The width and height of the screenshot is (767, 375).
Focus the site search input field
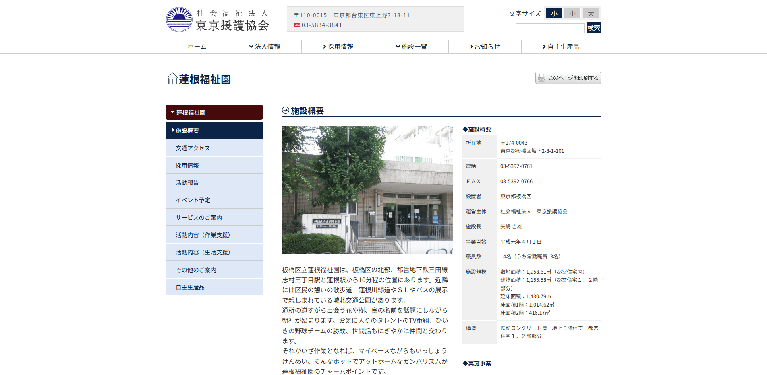pyautogui.click(x=550, y=28)
